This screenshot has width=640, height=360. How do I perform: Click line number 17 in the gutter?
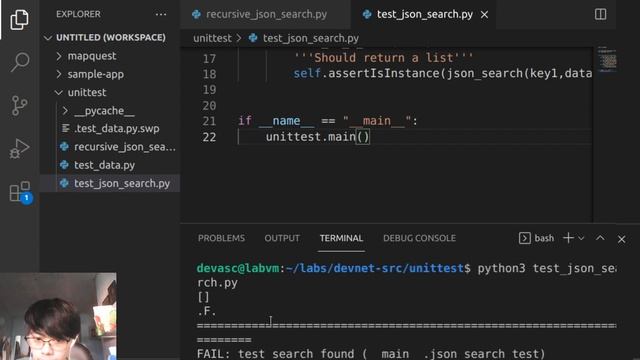point(209,59)
